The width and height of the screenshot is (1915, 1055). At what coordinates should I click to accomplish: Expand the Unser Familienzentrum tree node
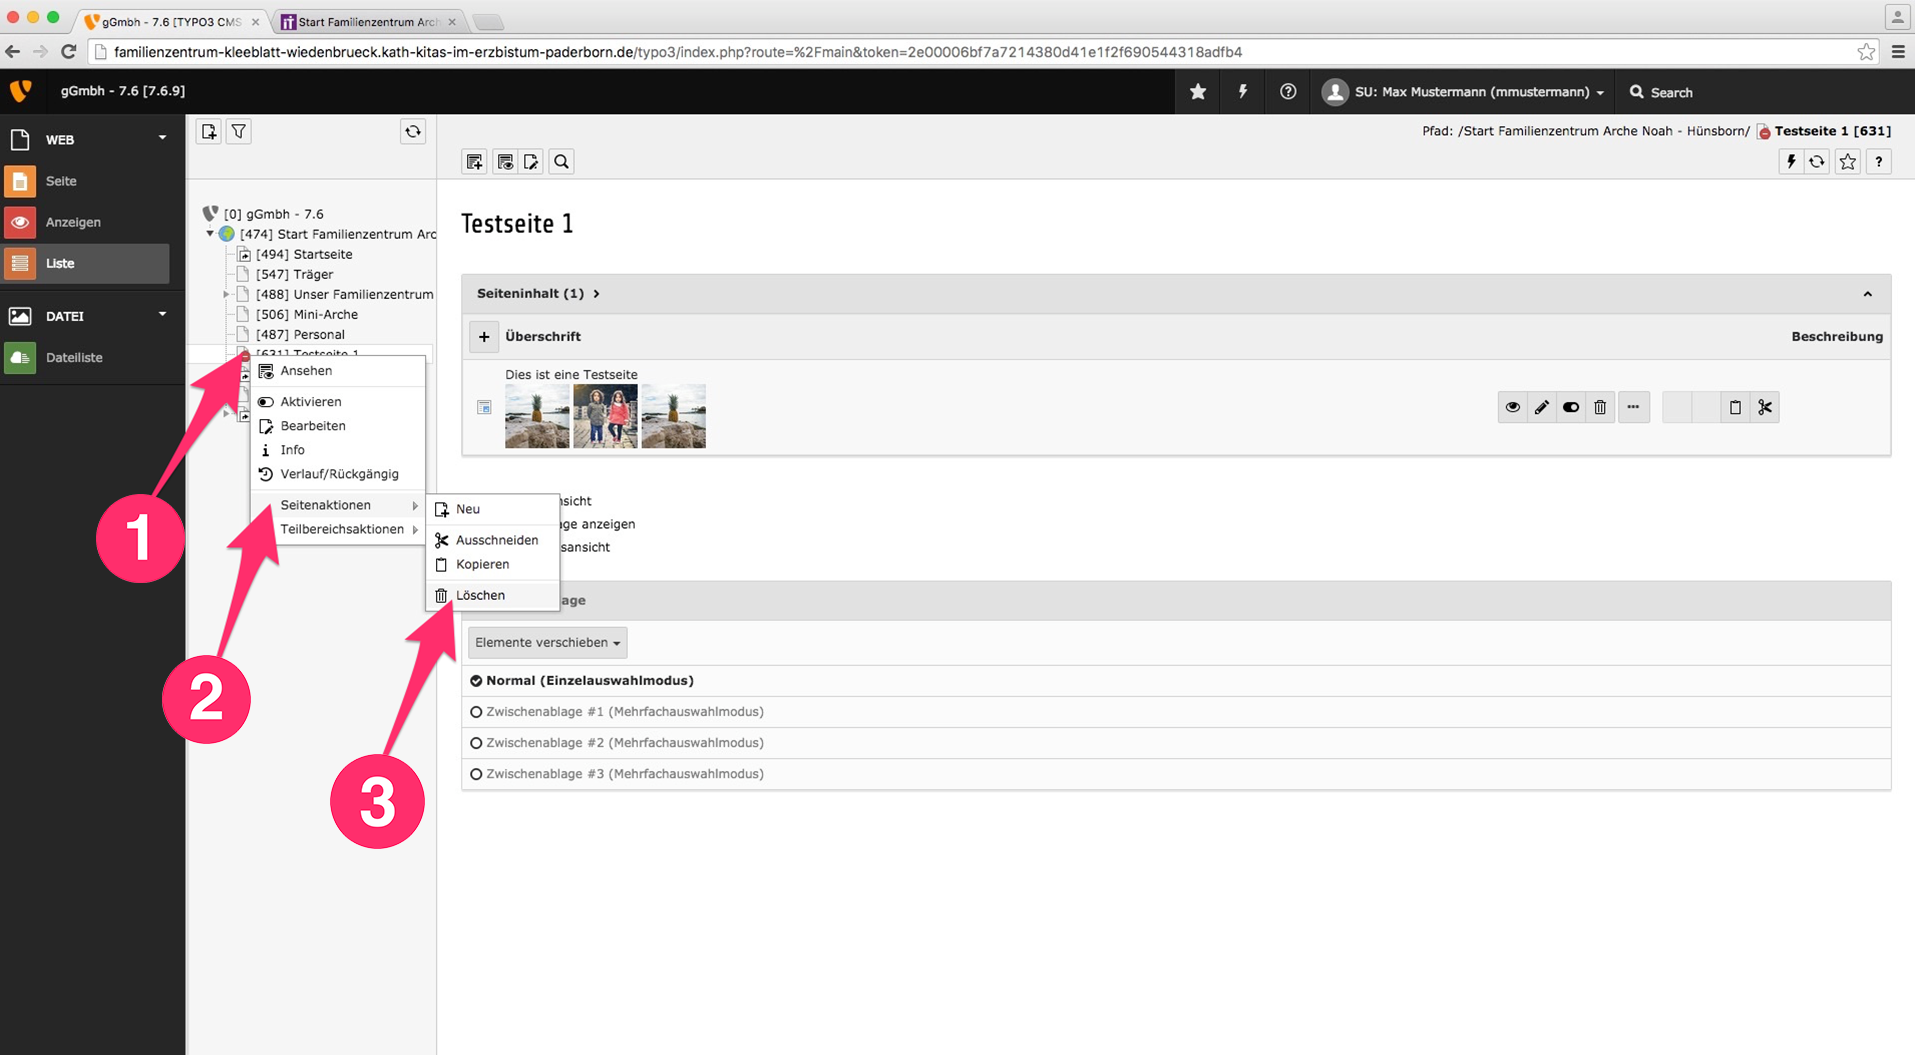226,294
